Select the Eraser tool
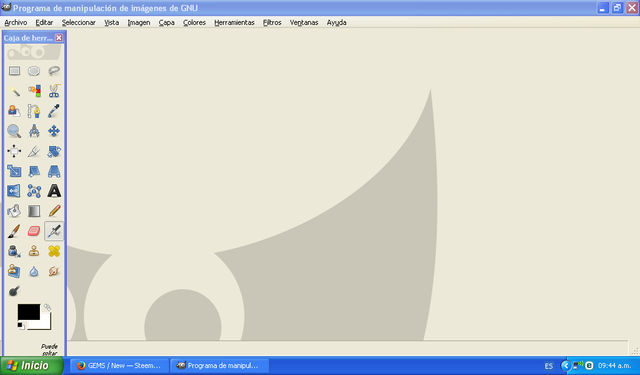640x375 pixels. (34, 231)
